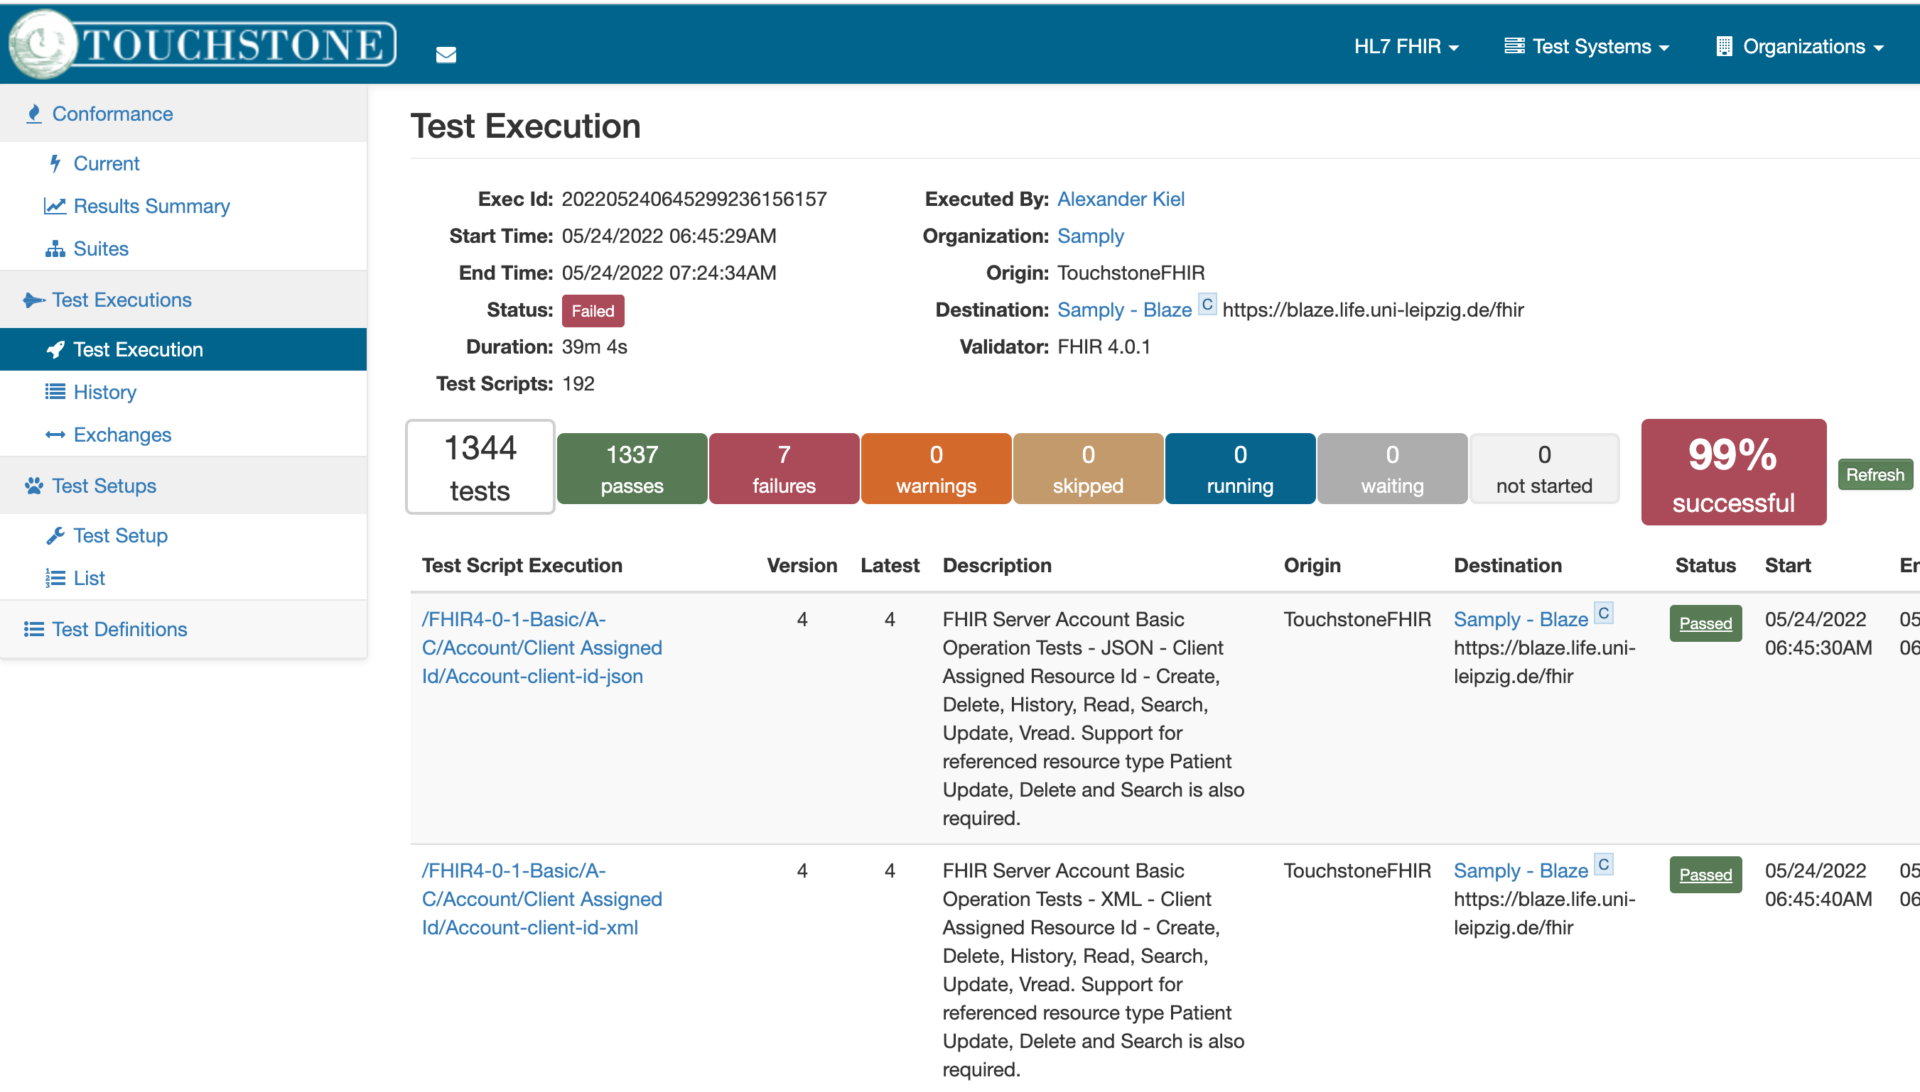This screenshot has height=1092, width=1920.
Task: Filter by 7 failures
Action: click(784, 469)
